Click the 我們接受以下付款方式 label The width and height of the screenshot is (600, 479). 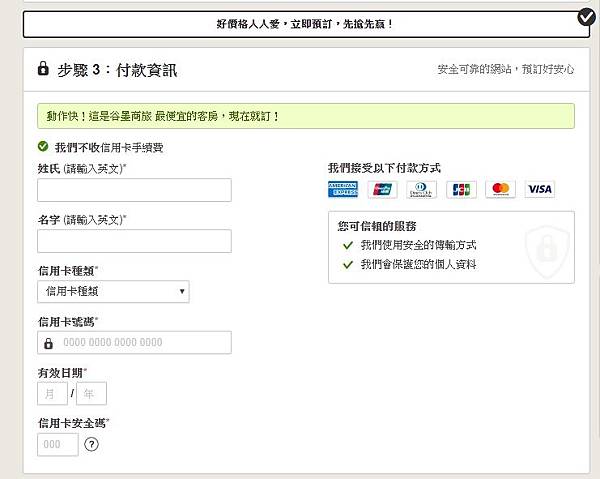click(x=384, y=168)
